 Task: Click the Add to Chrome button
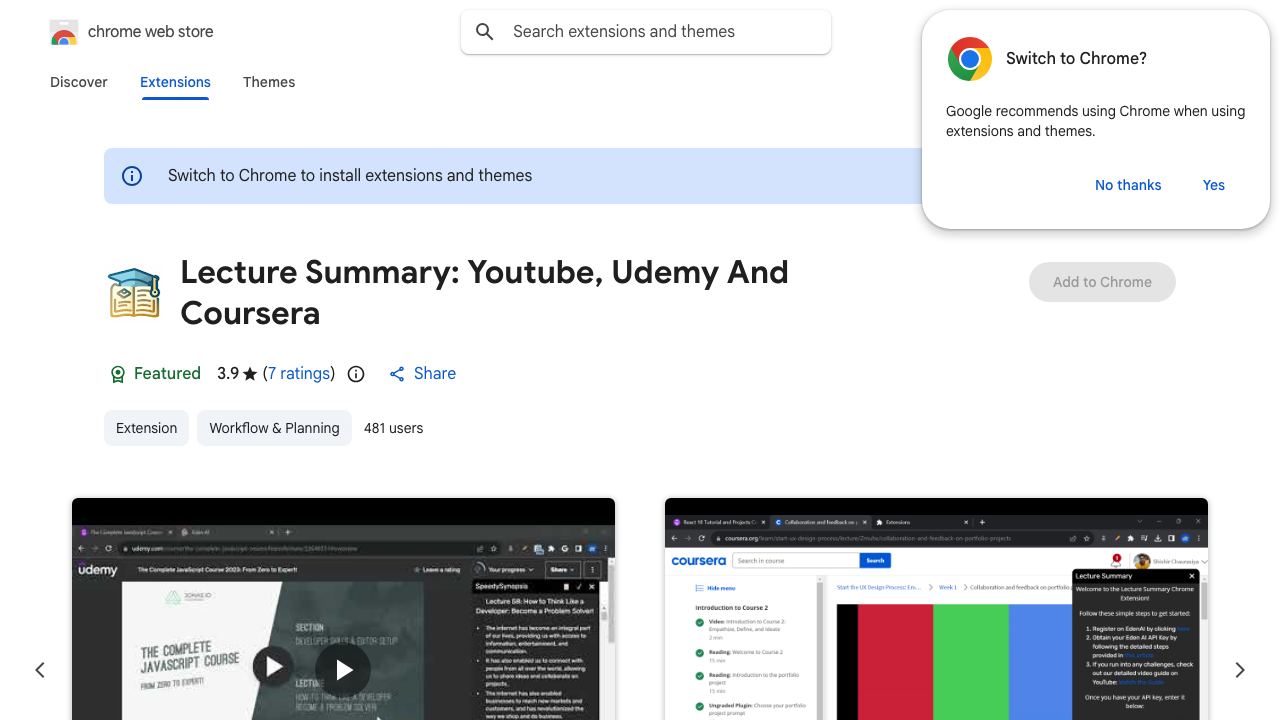[1102, 282]
